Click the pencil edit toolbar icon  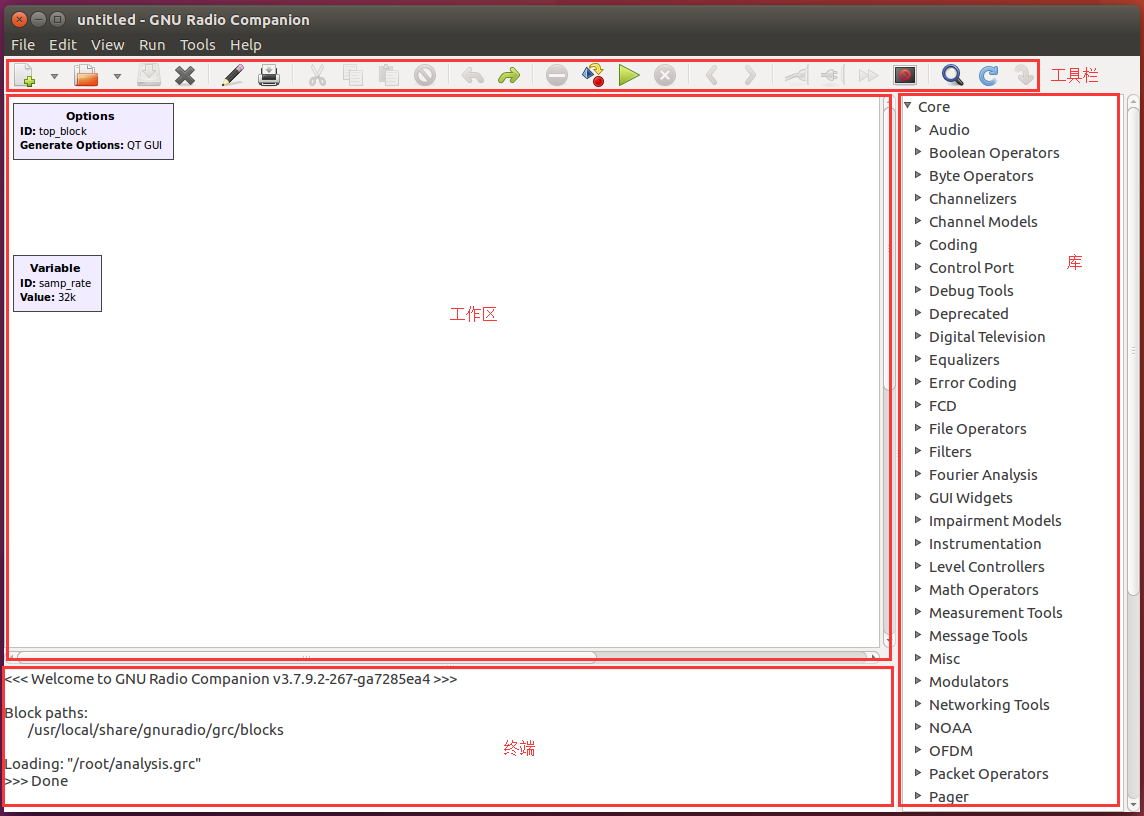pos(233,75)
